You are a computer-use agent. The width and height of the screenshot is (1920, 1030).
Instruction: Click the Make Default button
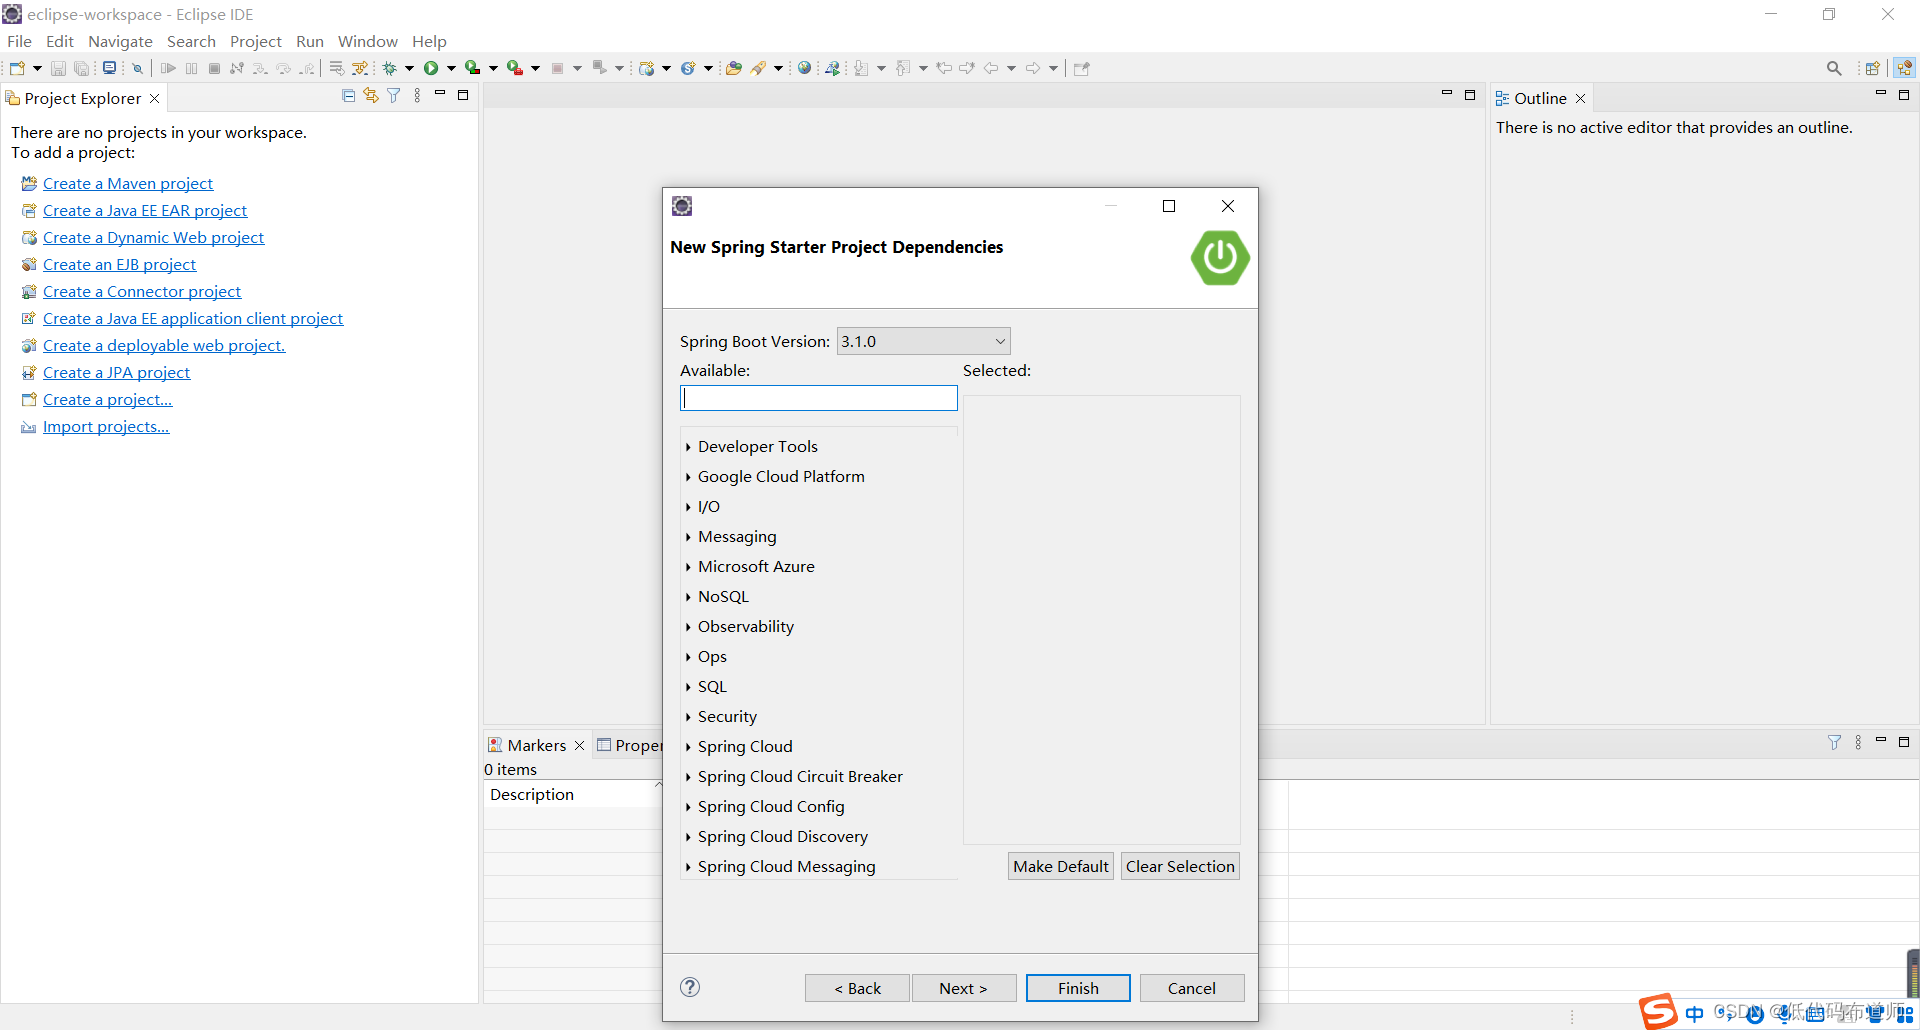click(x=1061, y=866)
